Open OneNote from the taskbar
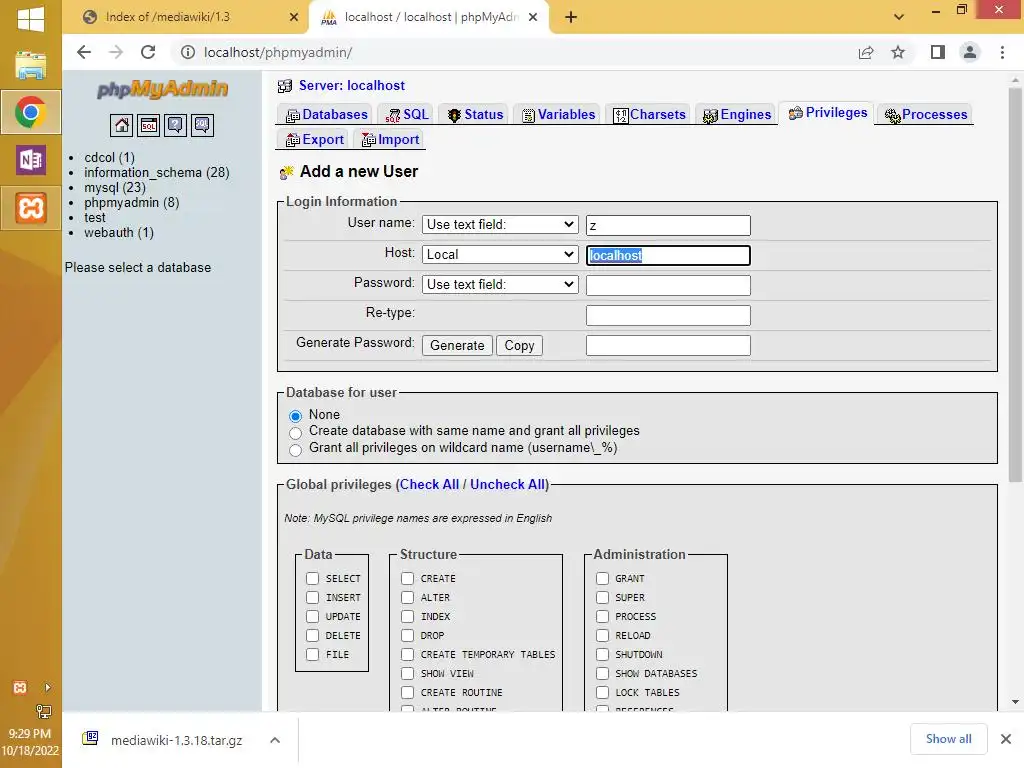Image resolution: width=1024 pixels, height=768 pixels. [31, 160]
